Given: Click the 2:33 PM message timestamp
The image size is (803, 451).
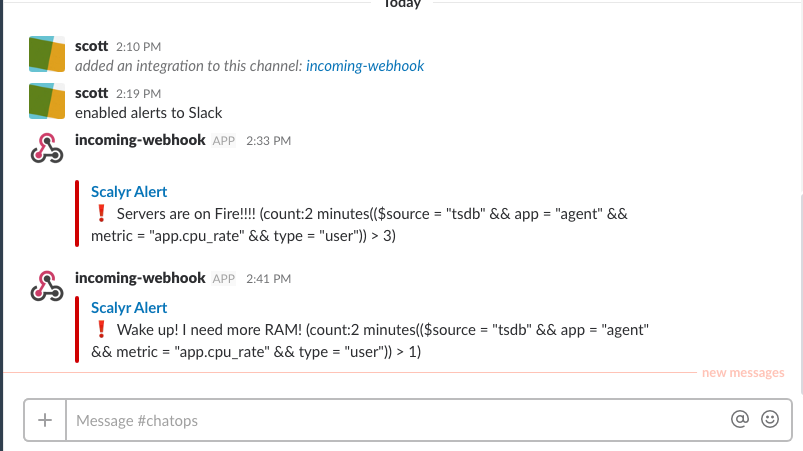Looking at the screenshot, I should 268,142.
